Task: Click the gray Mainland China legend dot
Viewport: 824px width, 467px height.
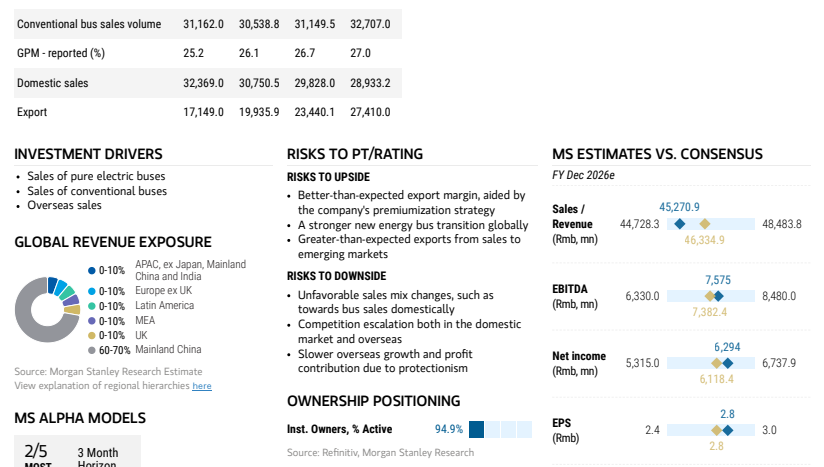Action: point(91,350)
